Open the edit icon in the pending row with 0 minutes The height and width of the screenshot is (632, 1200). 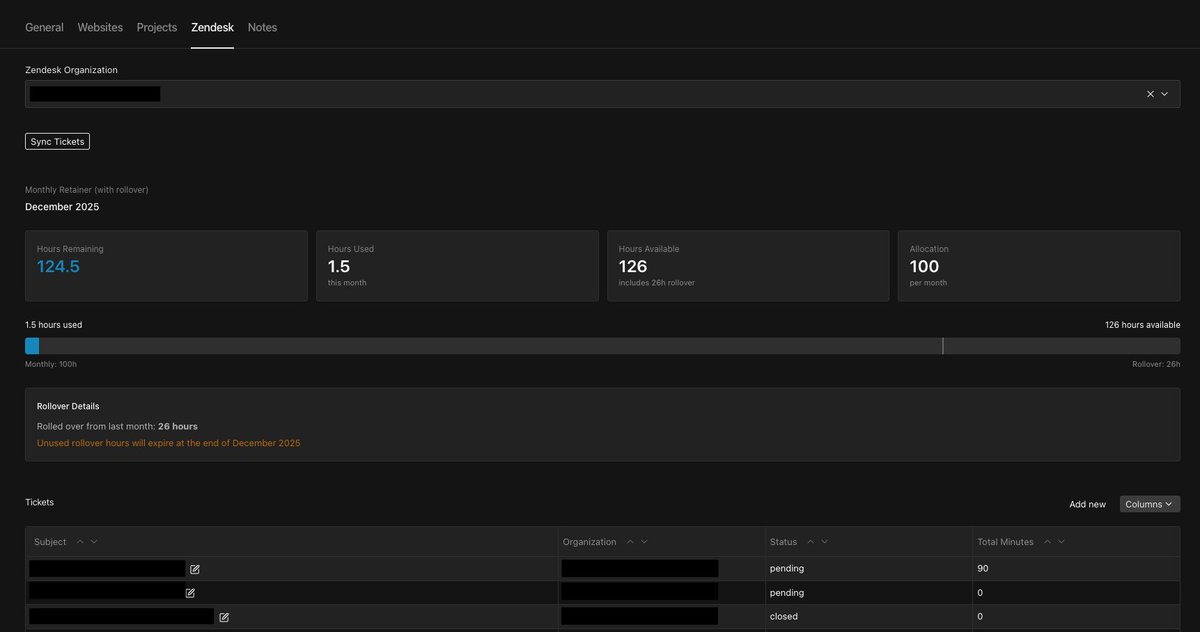click(x=190, y=593)
